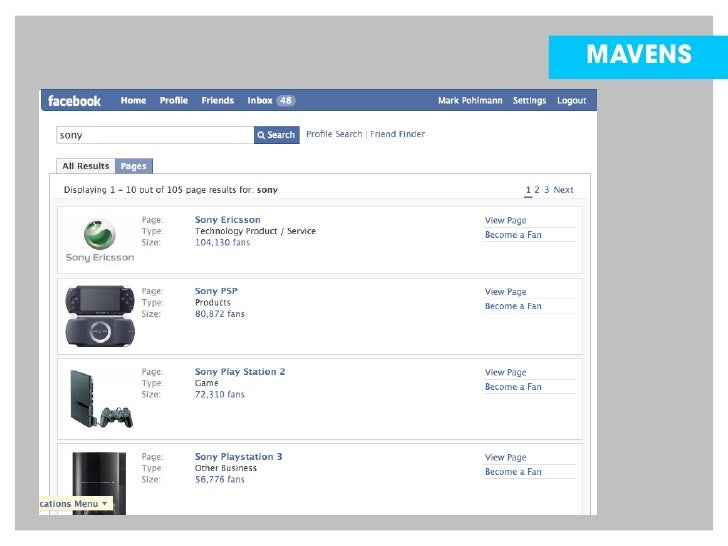
Task: Go to results page 1
Action: pos(528,190)
